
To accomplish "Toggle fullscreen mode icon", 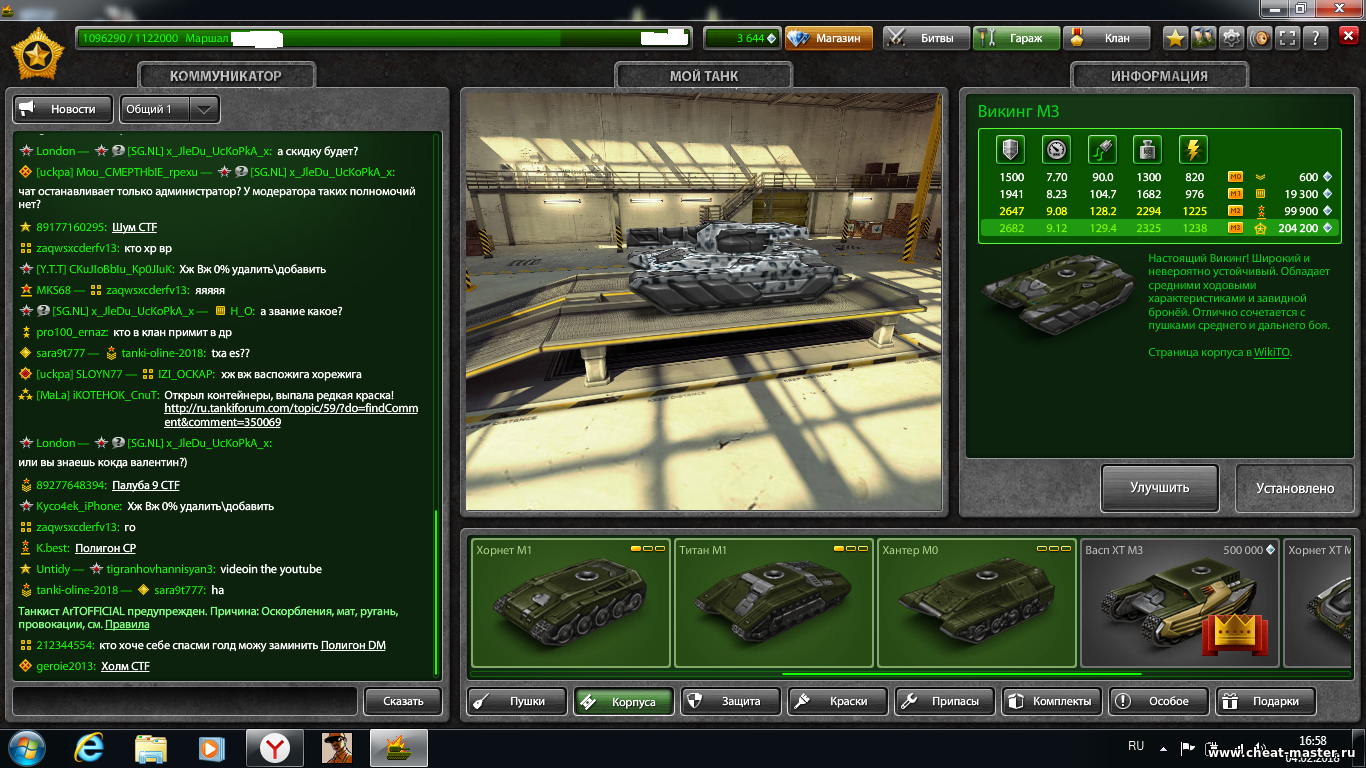I will 1288,38.
